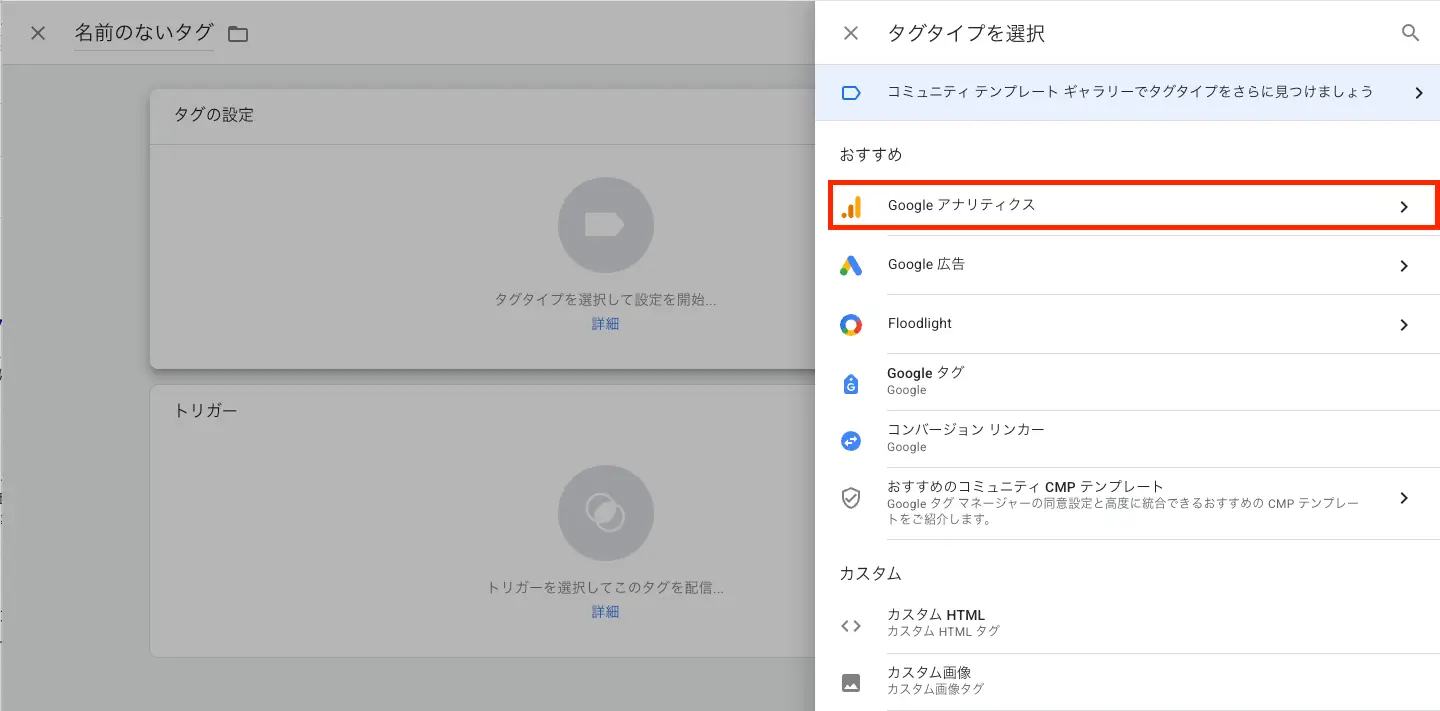Viewport: 1440px width, 711px height.
Task: Click the CMP template shield icon
Action: pos(851,498)
